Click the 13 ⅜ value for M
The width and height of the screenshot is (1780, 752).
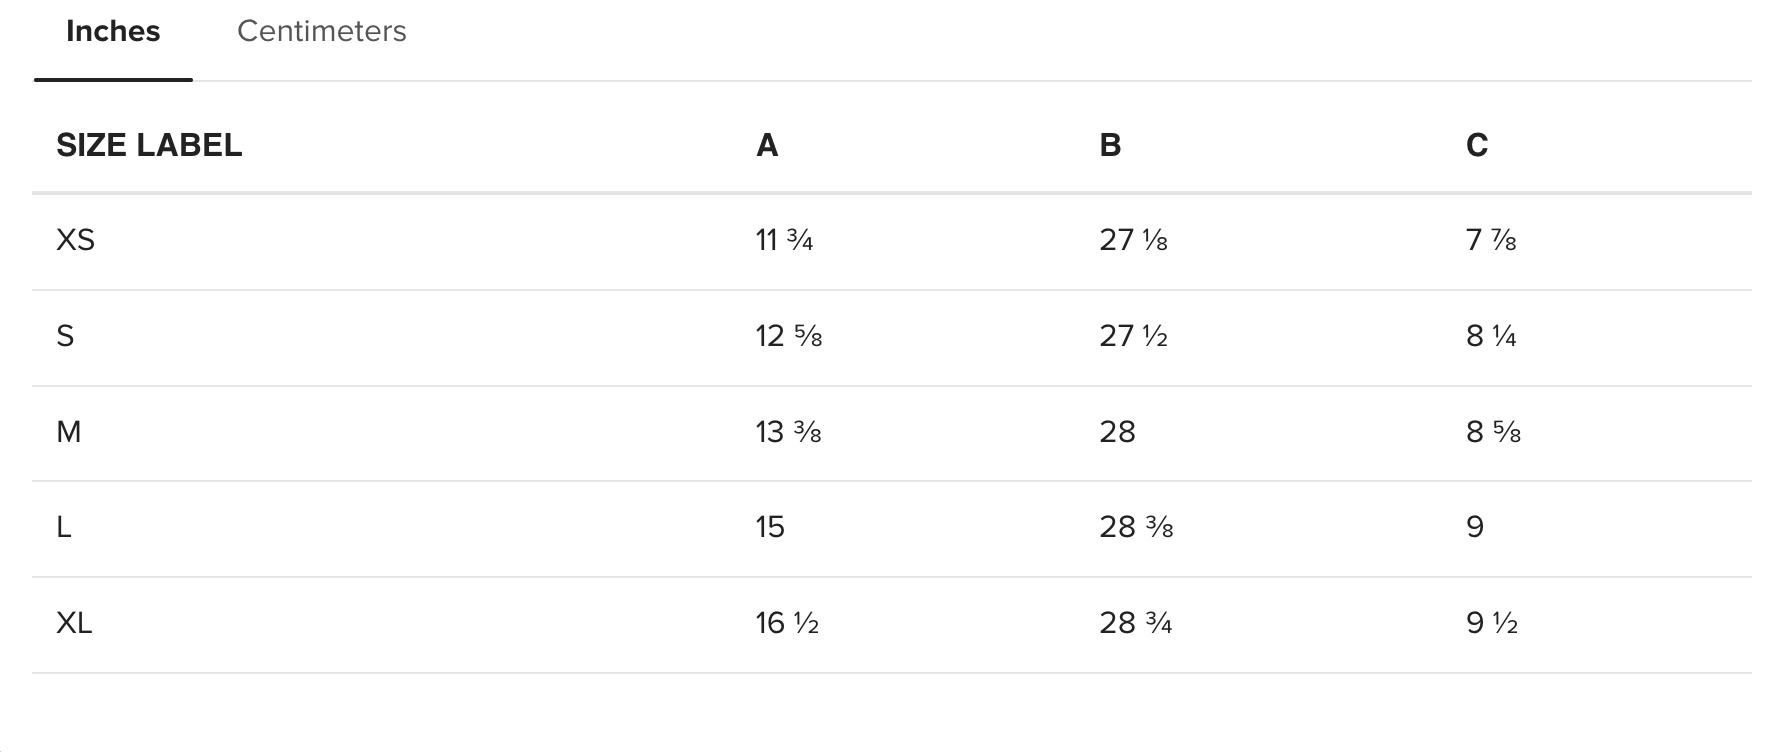click(789, 432)
